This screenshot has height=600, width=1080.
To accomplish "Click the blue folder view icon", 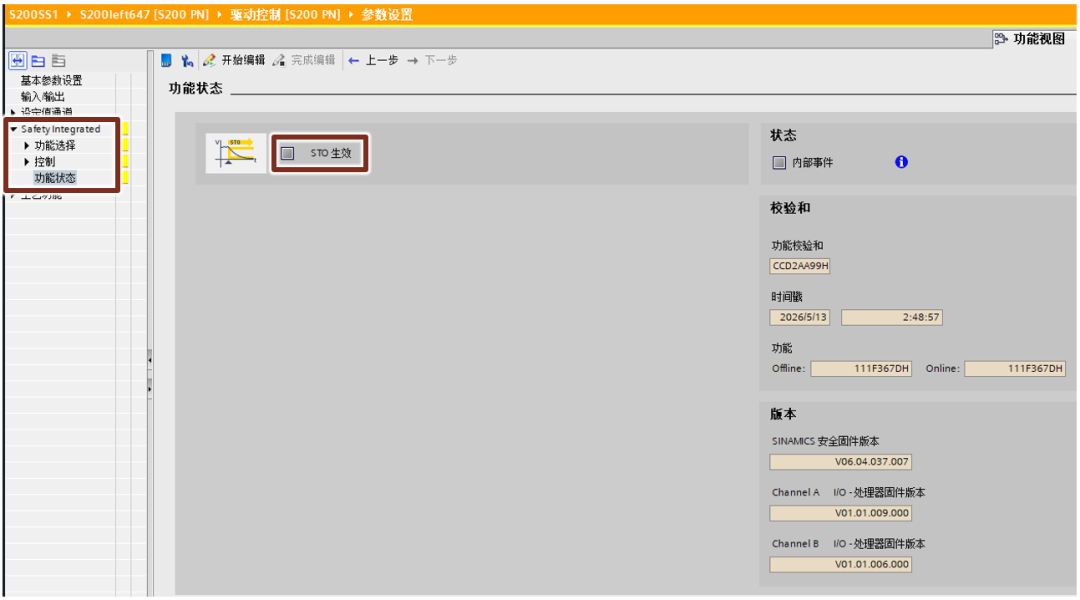I will click(x=38, y=61).
